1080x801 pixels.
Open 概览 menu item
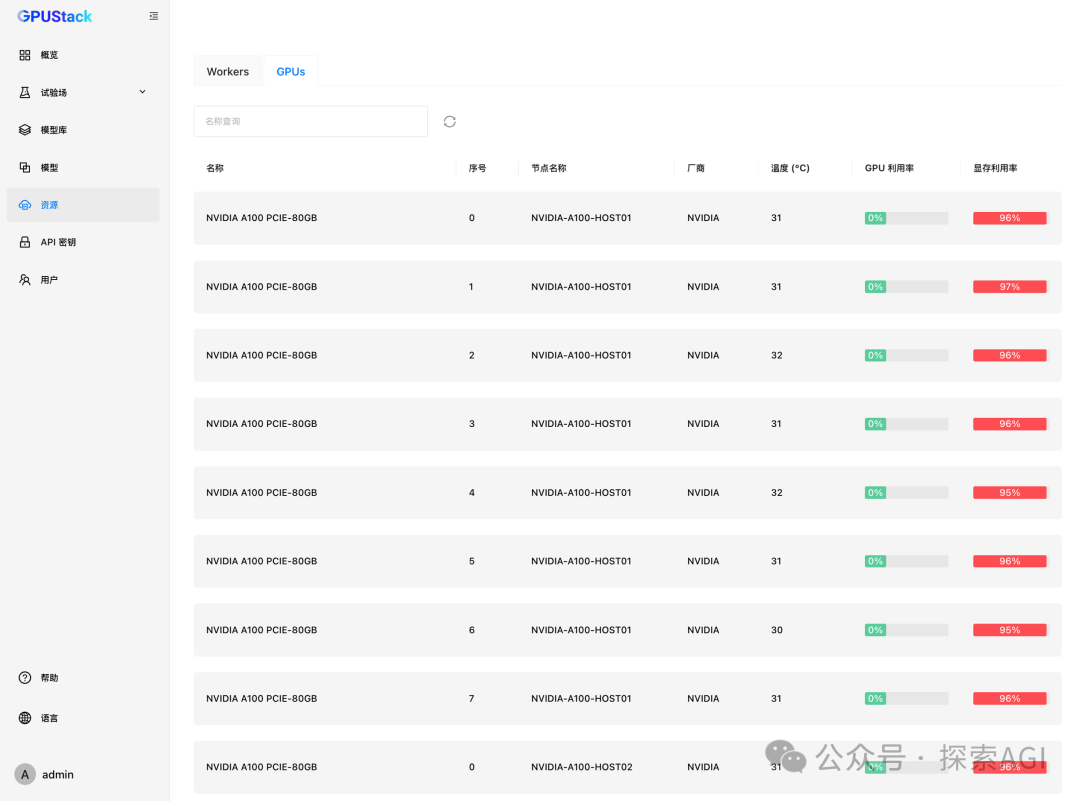(83, 55)
